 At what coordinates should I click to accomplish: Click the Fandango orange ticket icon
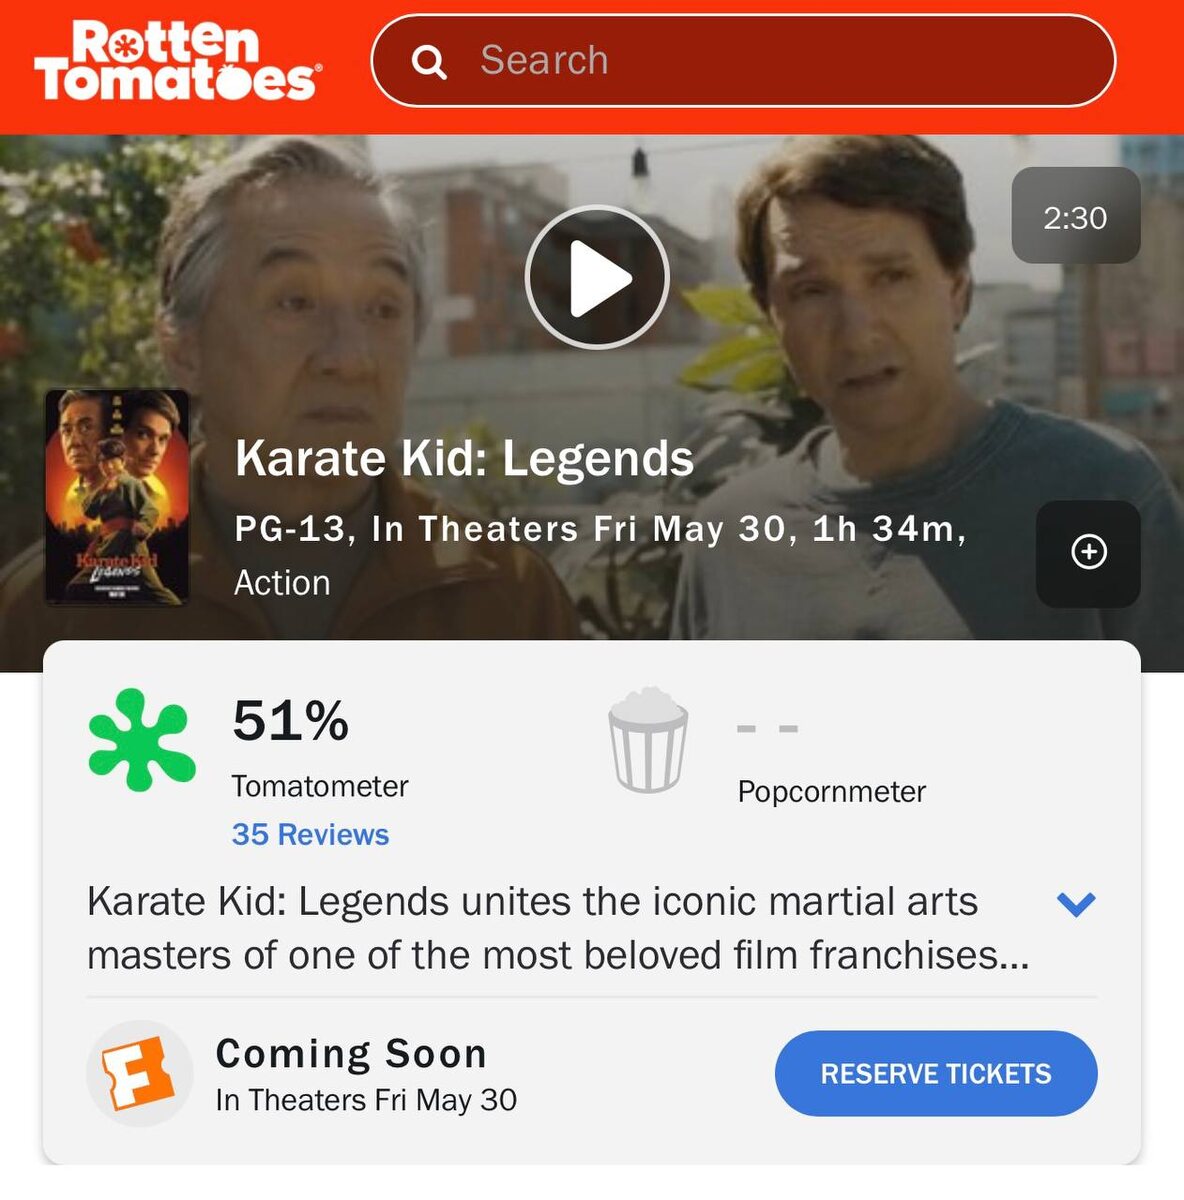tap(139, 1074)
